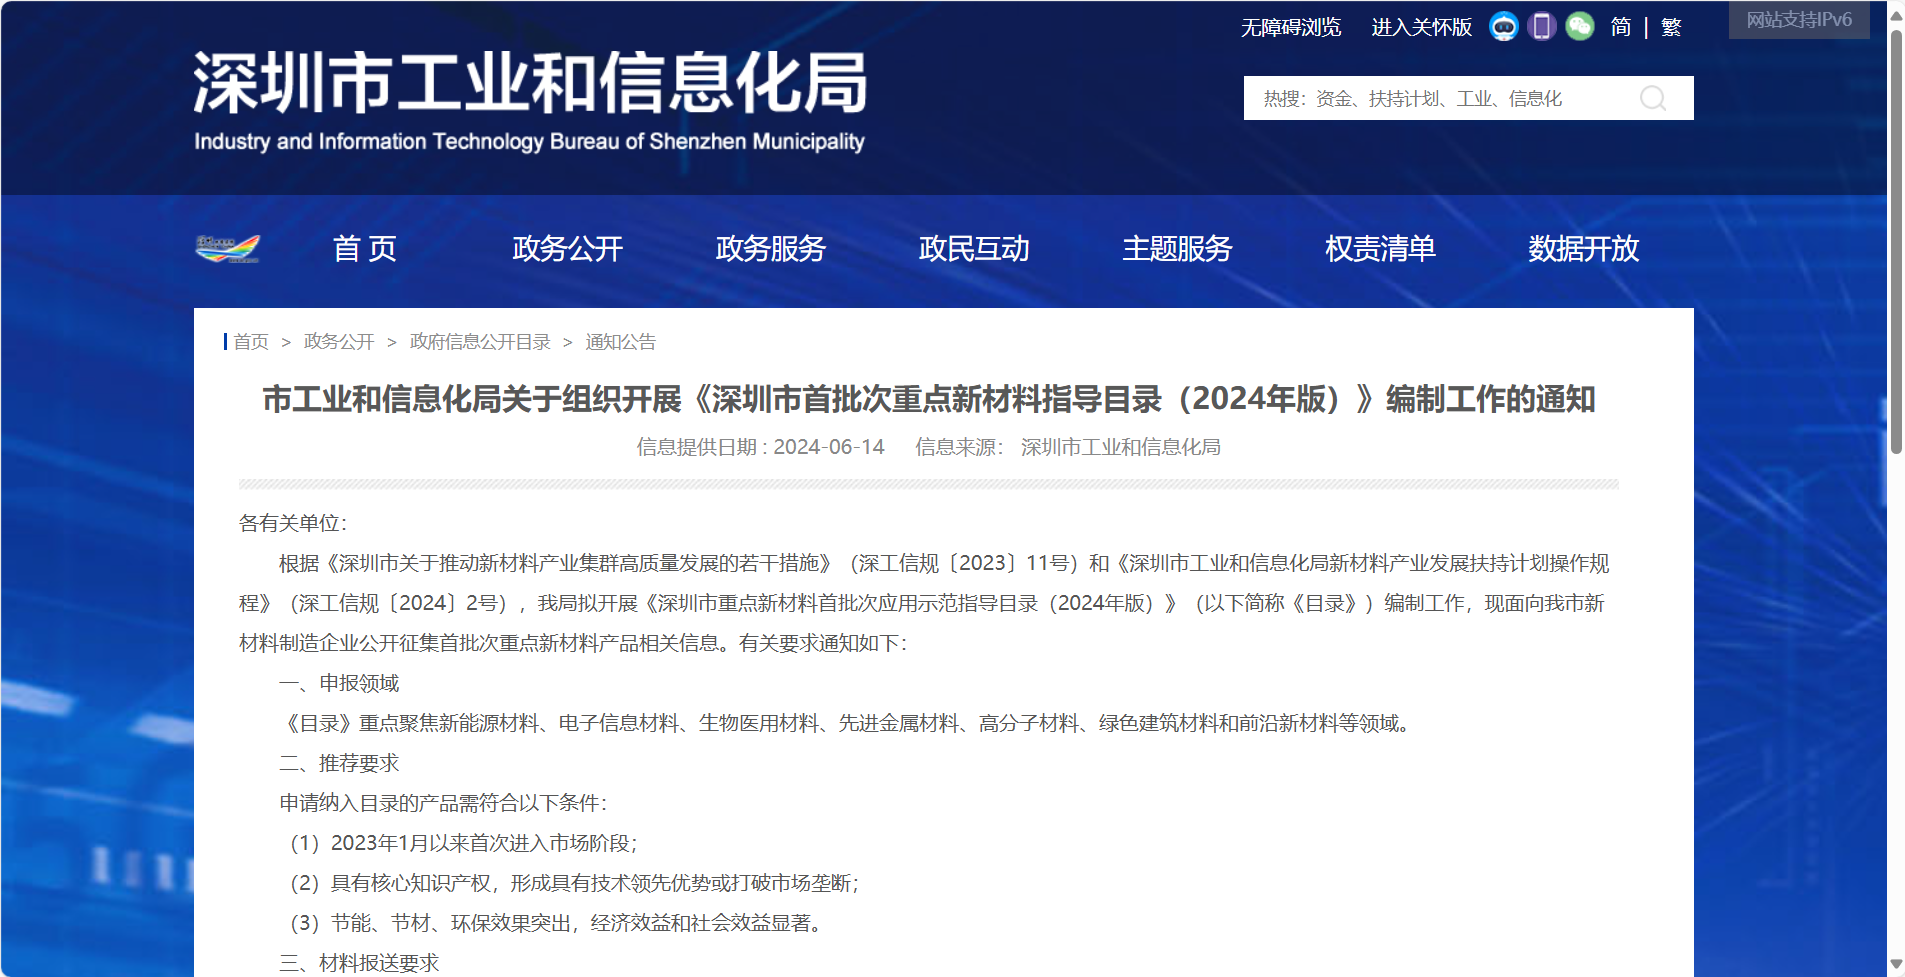
Task: Click the 信息来源 深圳市工业和信息化局 text
Action: [x=1068, y=447]
